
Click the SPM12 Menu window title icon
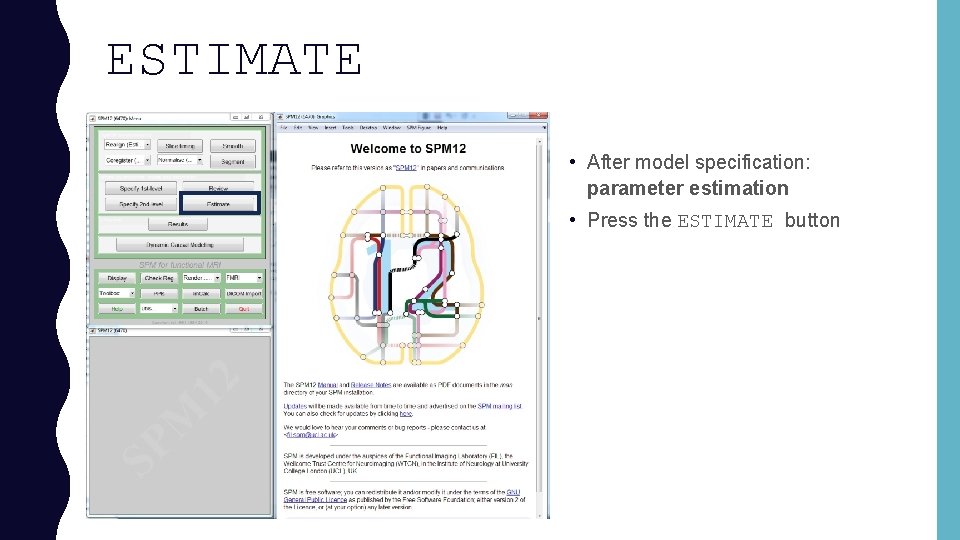92,118
